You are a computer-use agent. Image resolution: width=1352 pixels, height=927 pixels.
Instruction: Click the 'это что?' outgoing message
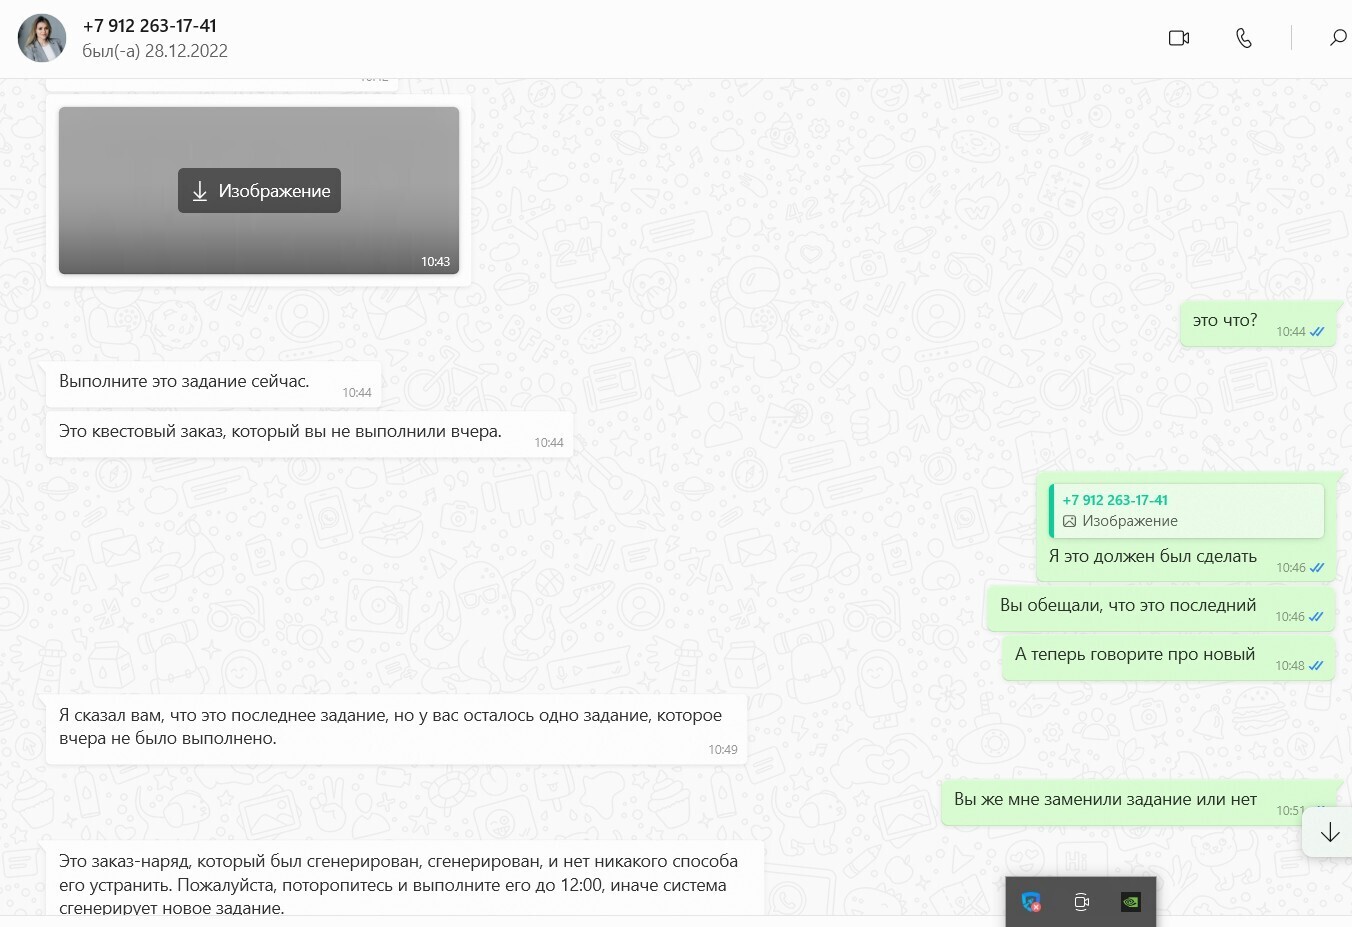click(1225, 321)
